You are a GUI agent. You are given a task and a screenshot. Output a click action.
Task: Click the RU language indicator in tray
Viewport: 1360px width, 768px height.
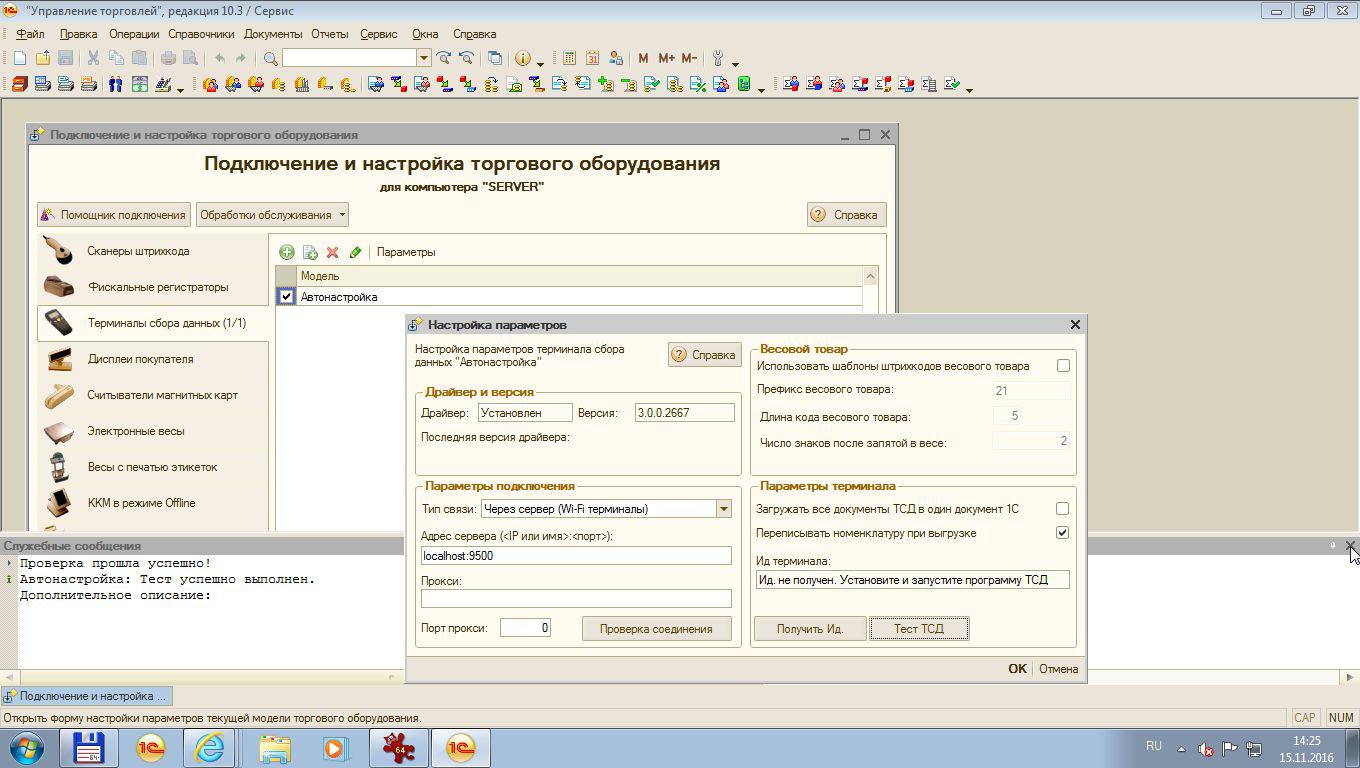1154,746
